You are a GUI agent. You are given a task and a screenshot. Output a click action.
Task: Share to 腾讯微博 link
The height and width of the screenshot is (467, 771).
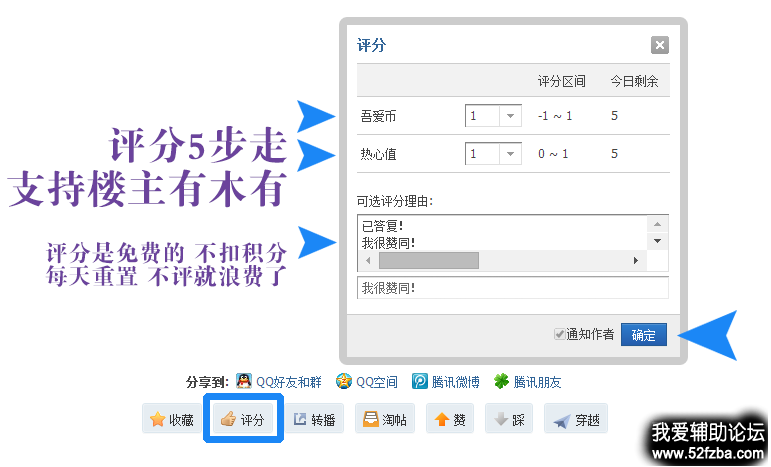(x=455, y=382)
